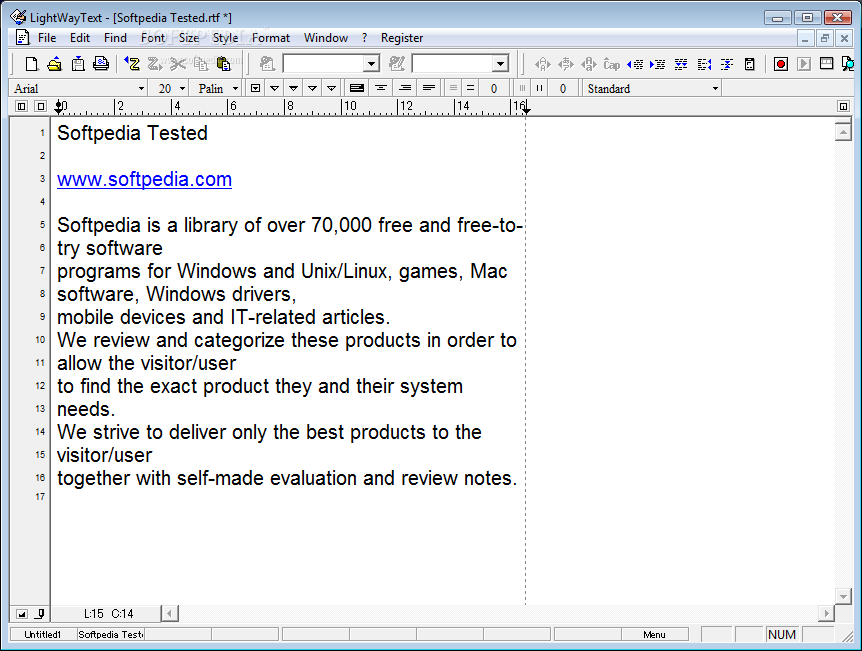This screenshot has height=651, width=862.
Task: Open the Window menu
Action: tap(325, 38)
